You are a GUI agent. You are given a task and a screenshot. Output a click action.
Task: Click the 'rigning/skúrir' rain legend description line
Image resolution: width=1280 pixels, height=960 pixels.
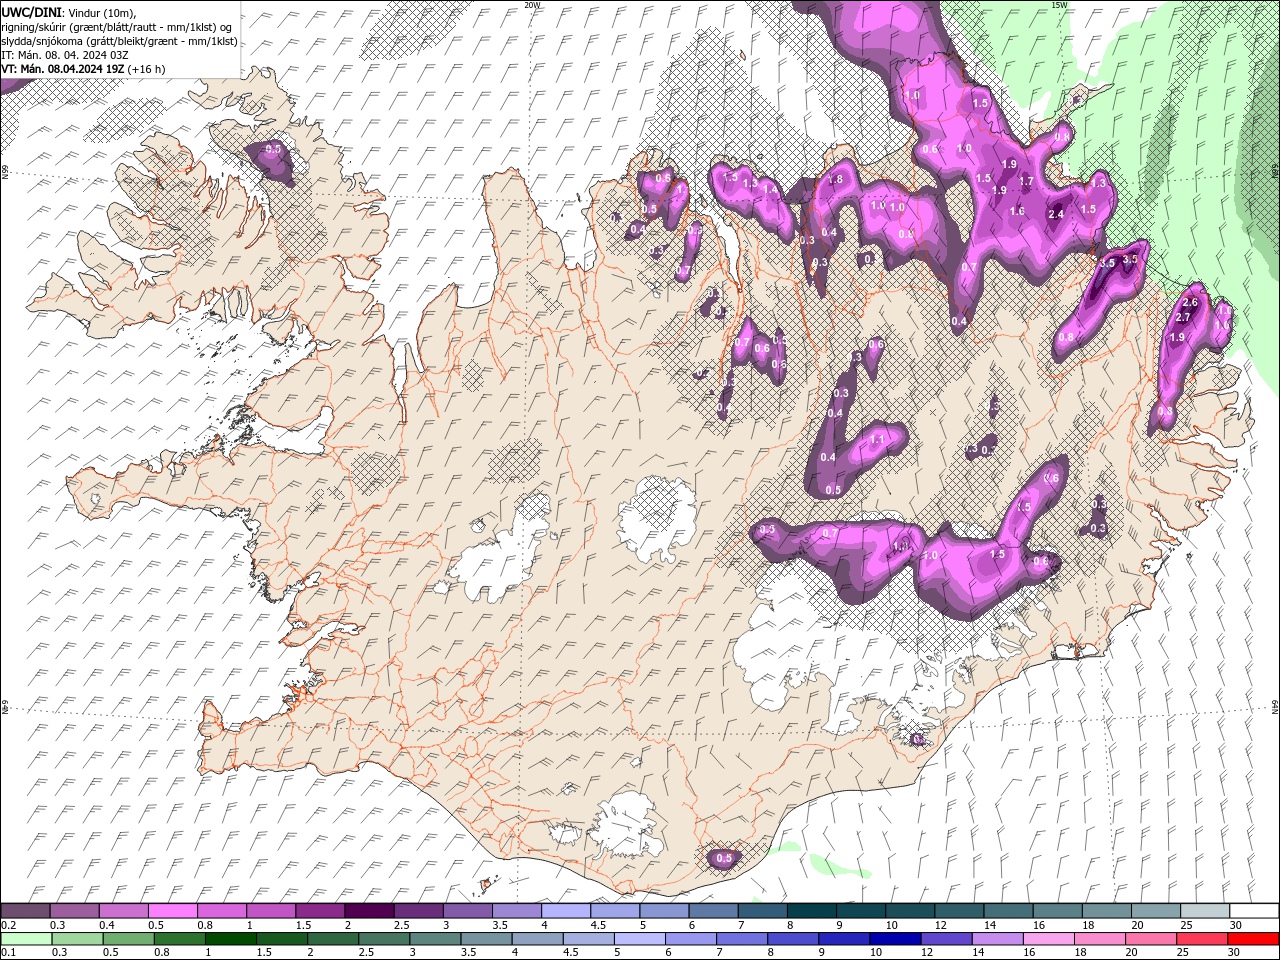click(117, 27)
